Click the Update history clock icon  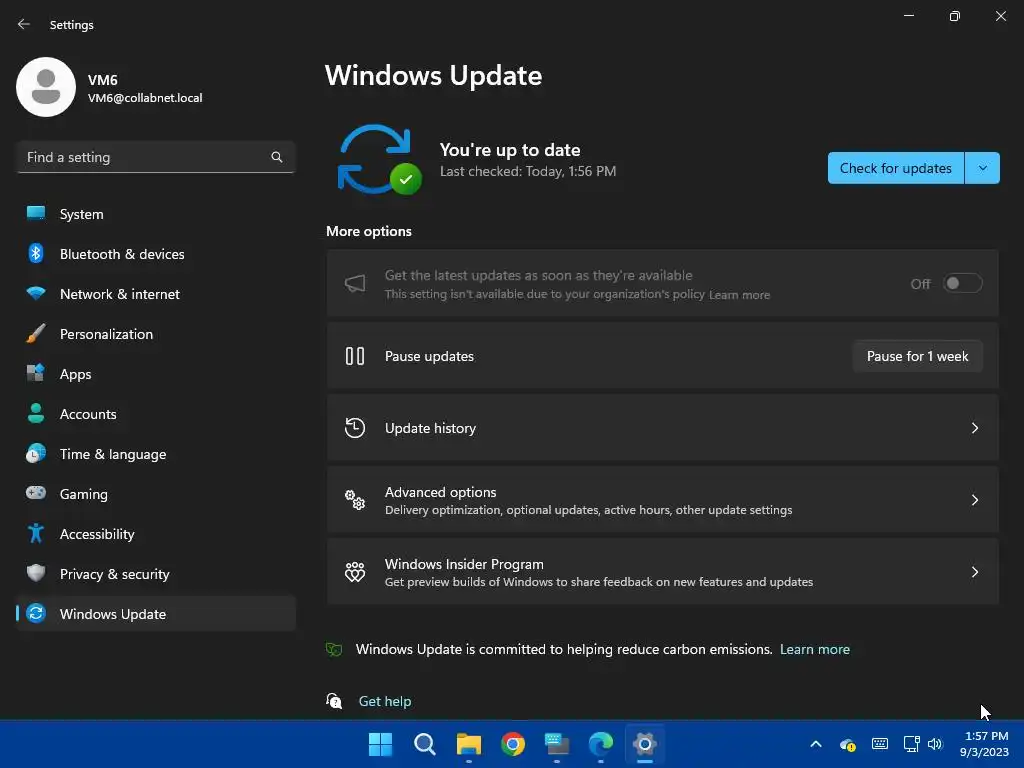(x=355, y=428)
